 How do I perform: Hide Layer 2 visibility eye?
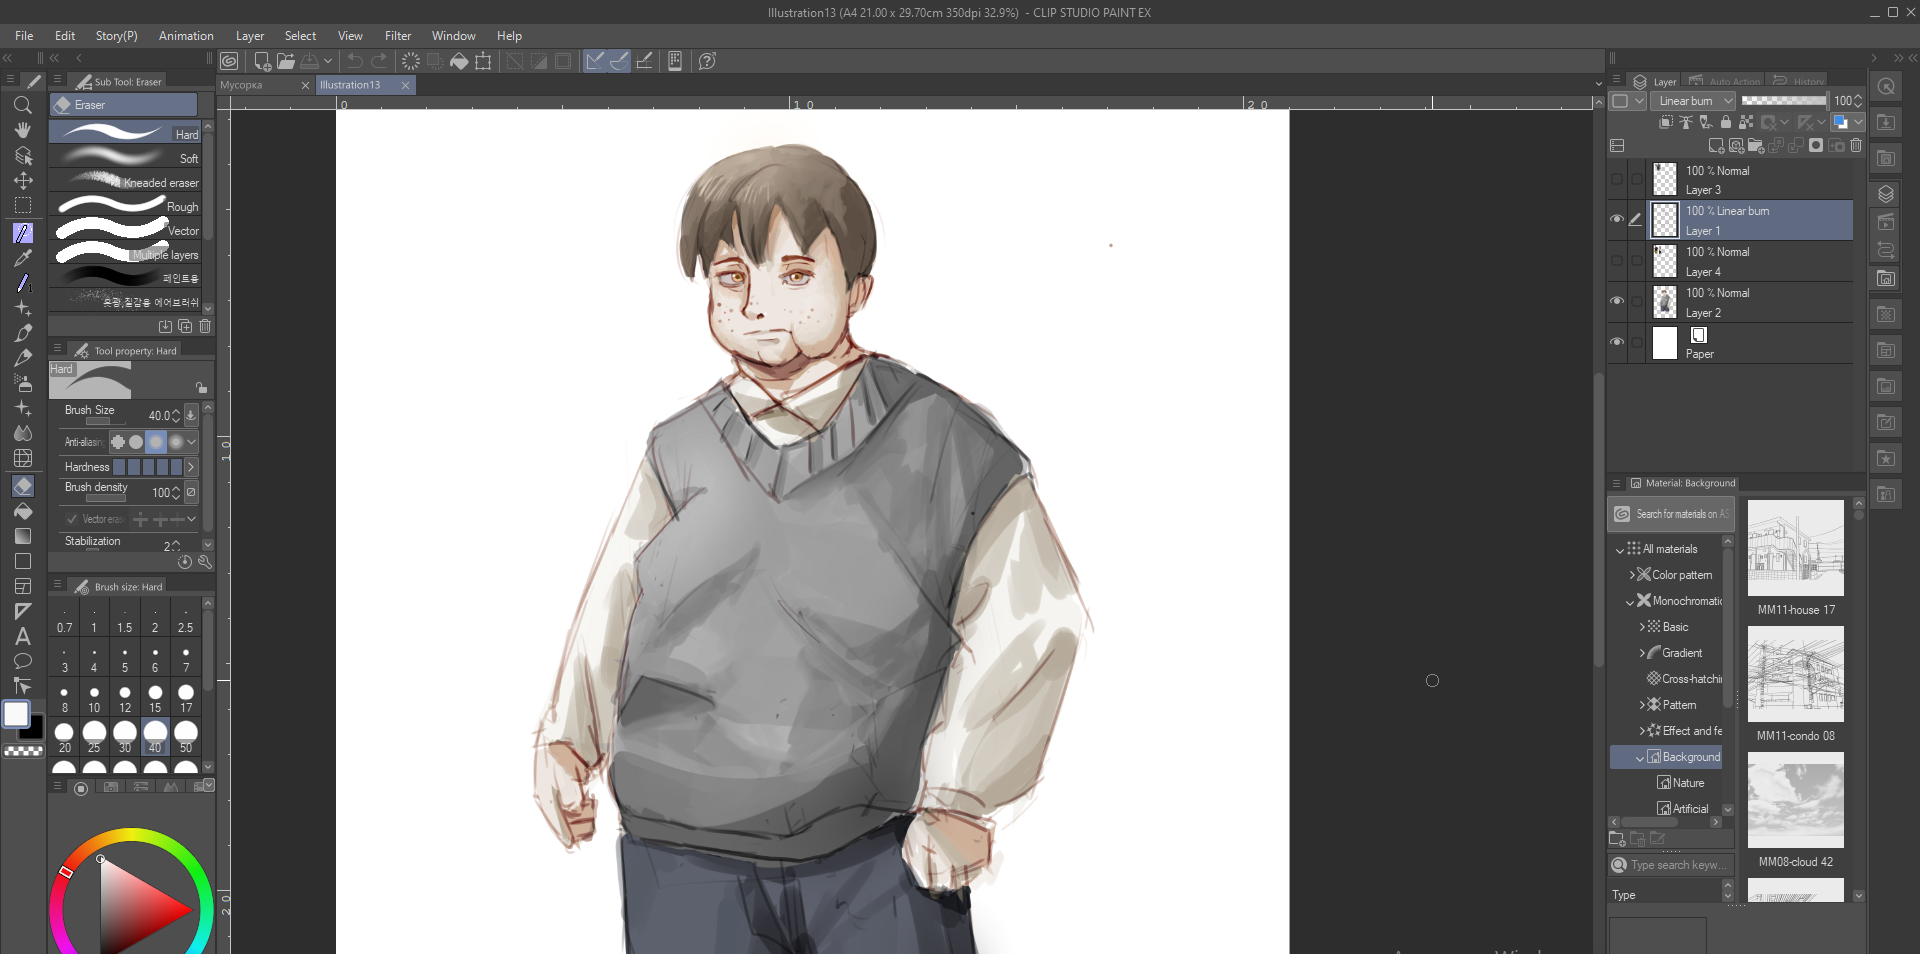pyautogui.click(x=1617, y=301)
